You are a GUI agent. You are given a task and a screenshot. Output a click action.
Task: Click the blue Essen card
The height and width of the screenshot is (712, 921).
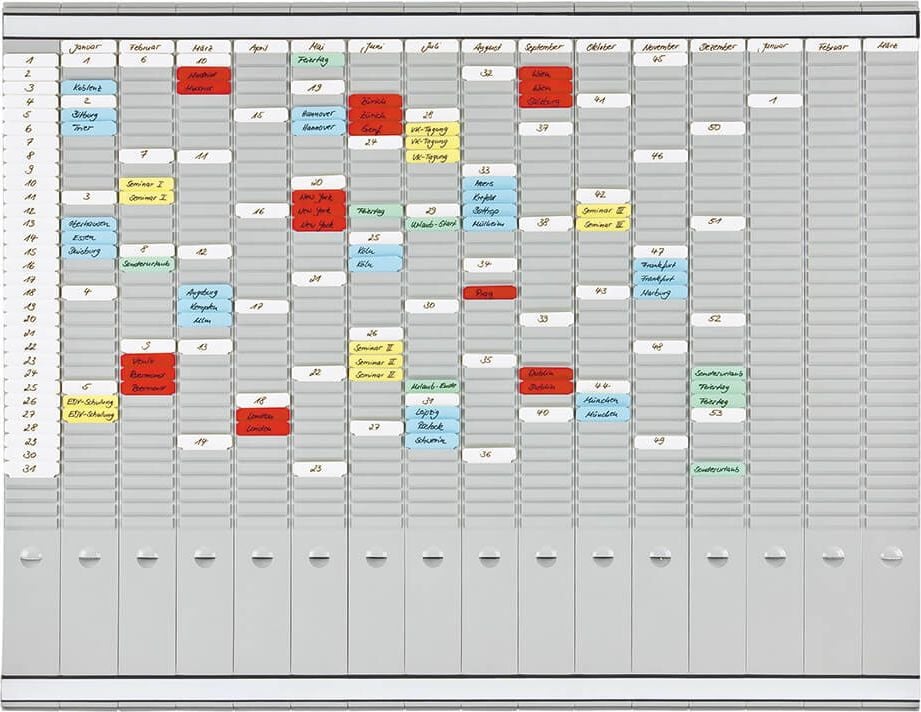coord(89,237)
